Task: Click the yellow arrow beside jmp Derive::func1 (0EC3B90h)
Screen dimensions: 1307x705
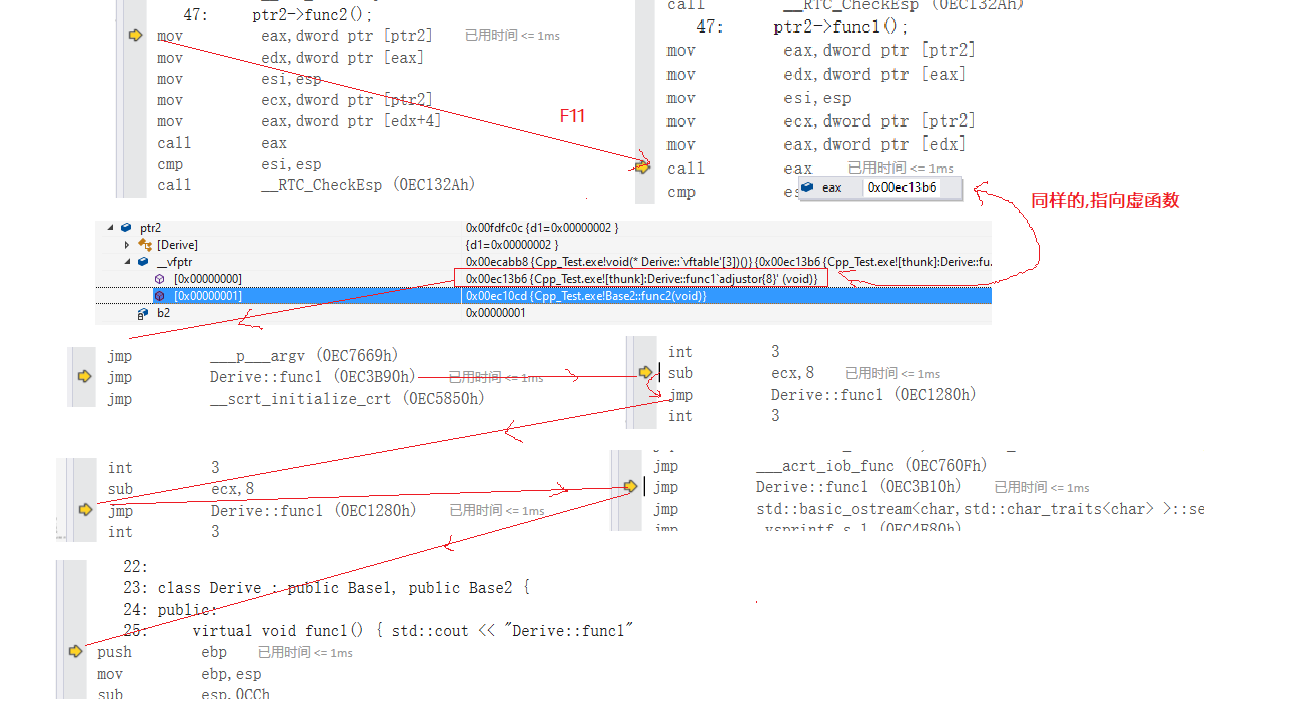Action: [x=84, y=377]
